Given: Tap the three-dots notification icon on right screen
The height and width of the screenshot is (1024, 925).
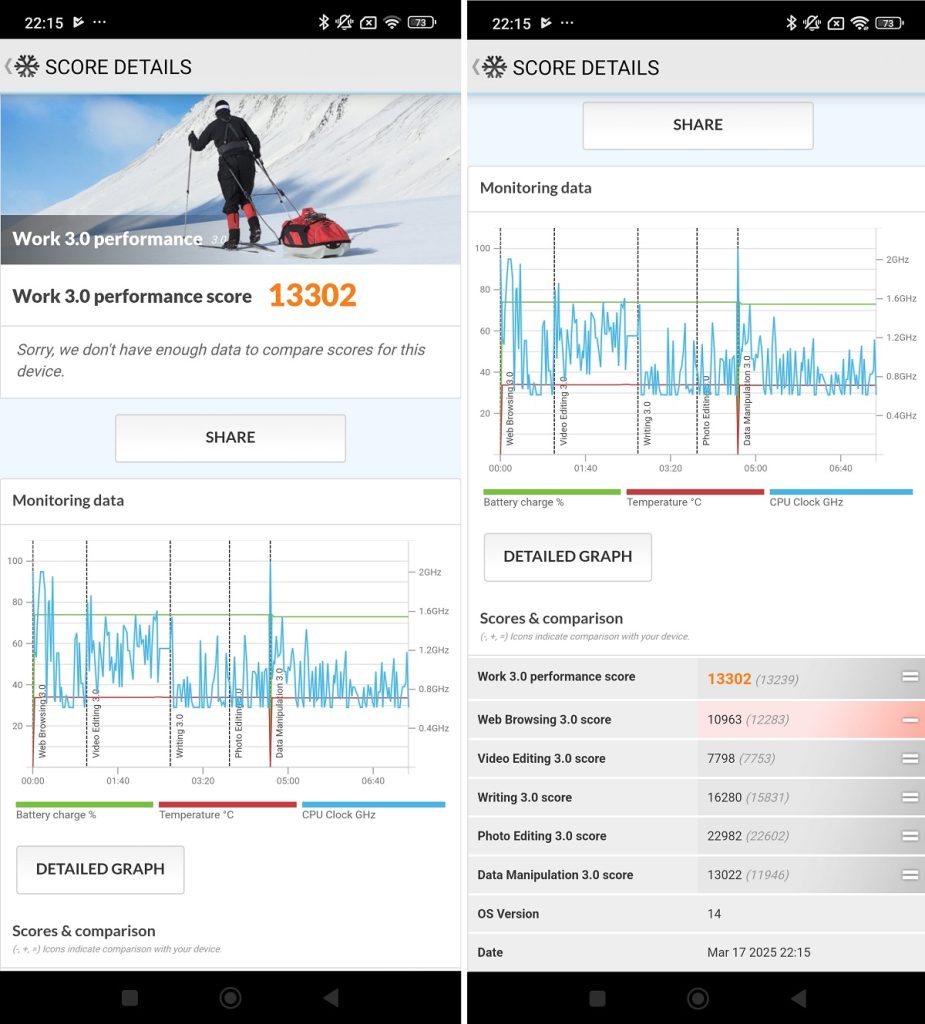Looking at the screenshot, I should [x=567, y=23].
